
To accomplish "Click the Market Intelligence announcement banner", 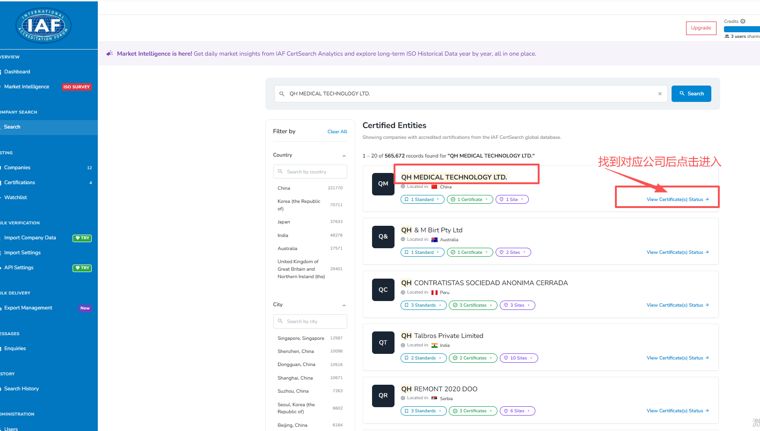I will (x=429, y=54).
